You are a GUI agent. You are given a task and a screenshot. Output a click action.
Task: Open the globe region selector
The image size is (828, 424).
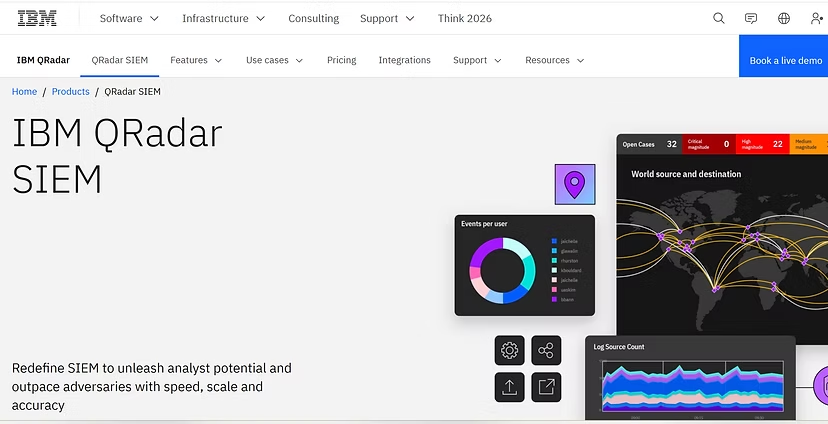coord(784,18)
